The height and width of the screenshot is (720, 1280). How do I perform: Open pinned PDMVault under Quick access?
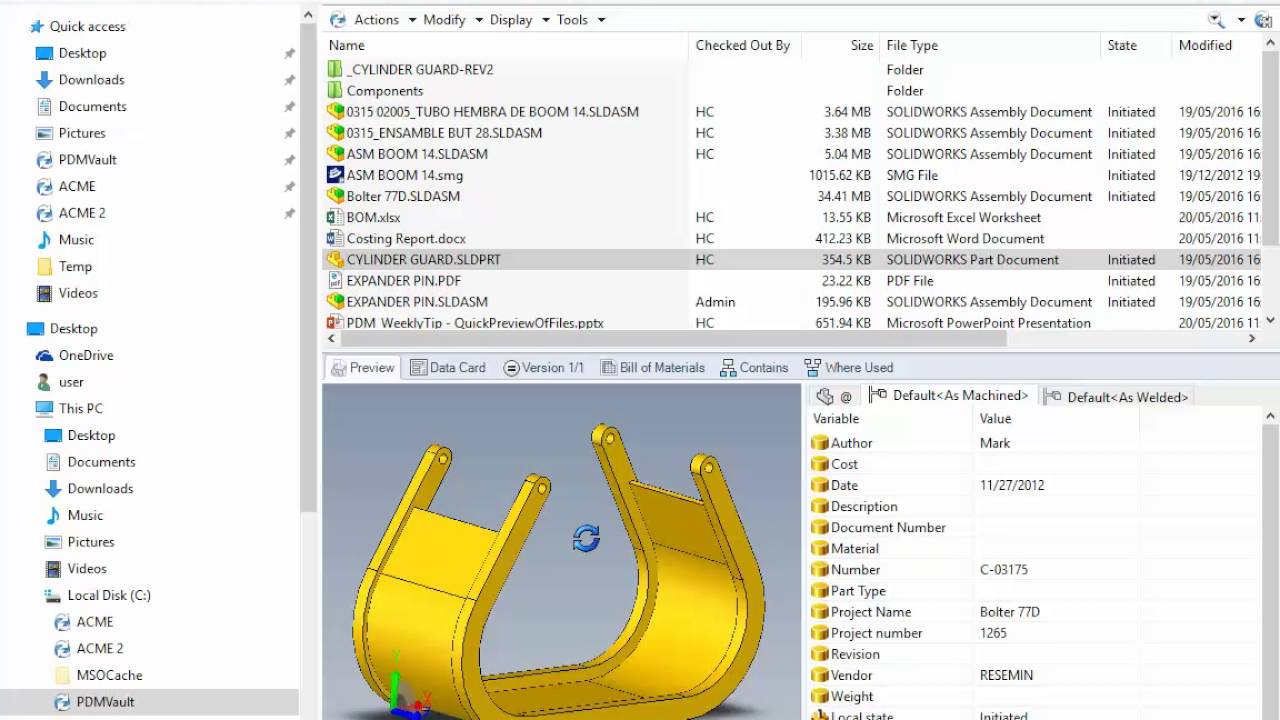coord(78,160)
